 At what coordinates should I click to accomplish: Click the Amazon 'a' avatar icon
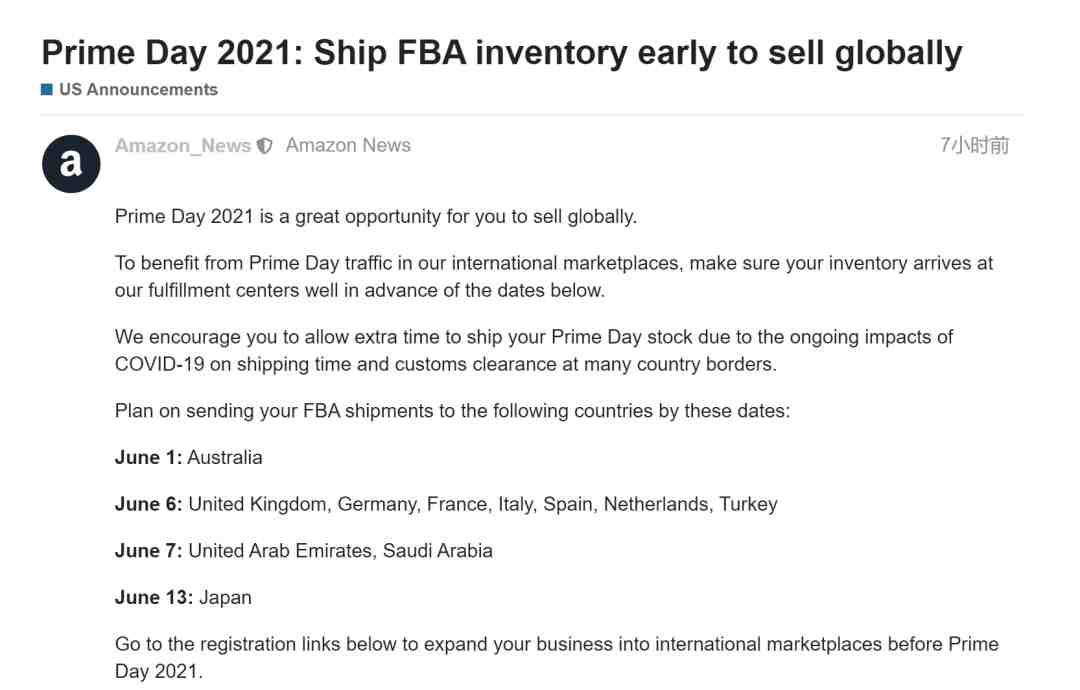tap(71, 164)
